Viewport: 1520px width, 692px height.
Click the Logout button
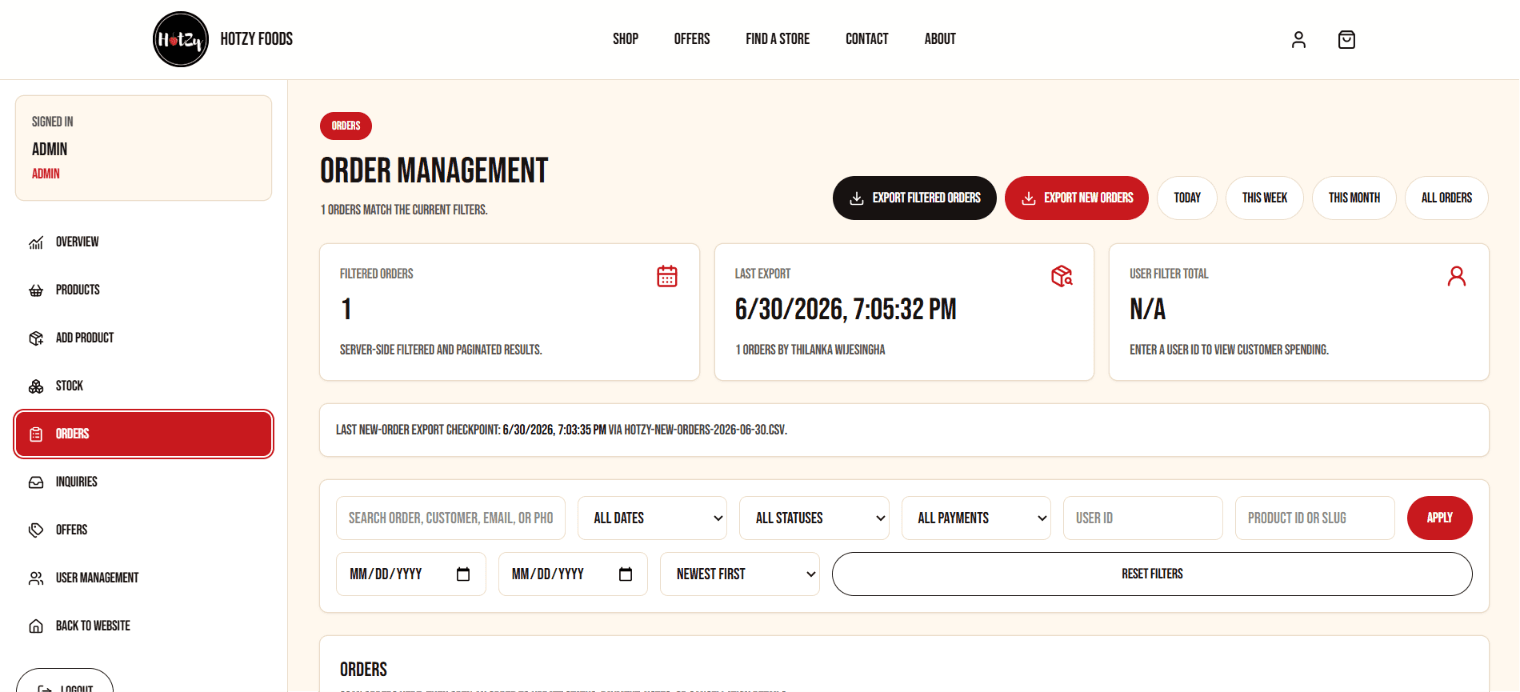pos(65,681)
